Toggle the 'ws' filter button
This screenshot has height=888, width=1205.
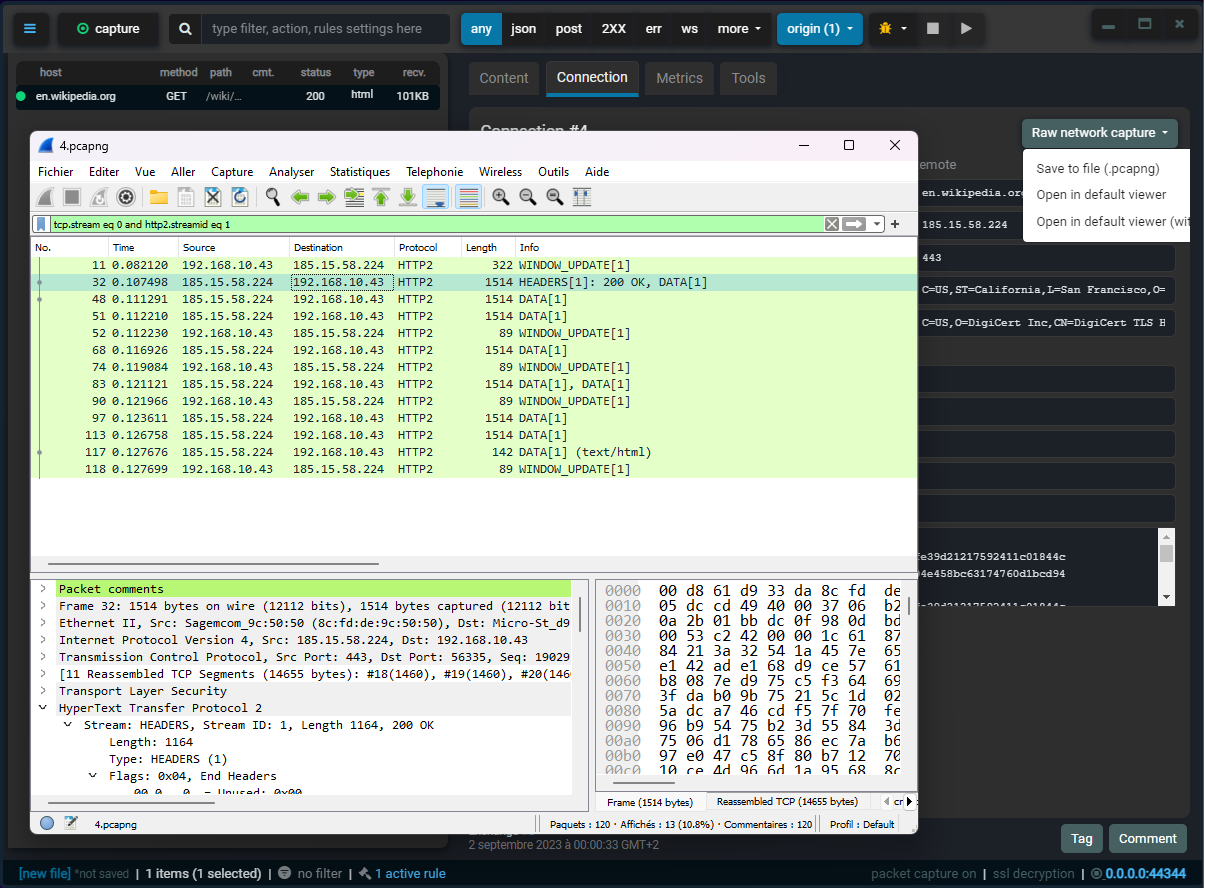[690, 29]
